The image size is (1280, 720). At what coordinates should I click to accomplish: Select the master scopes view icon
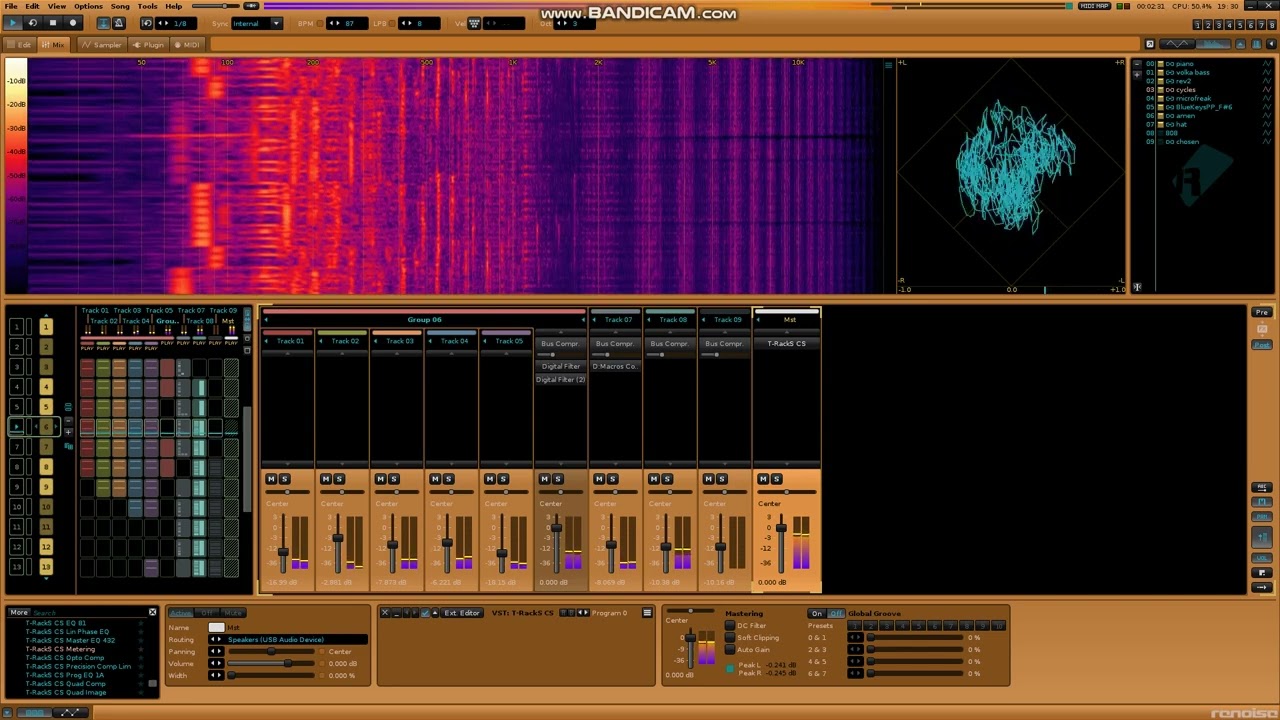(1178, 44)
